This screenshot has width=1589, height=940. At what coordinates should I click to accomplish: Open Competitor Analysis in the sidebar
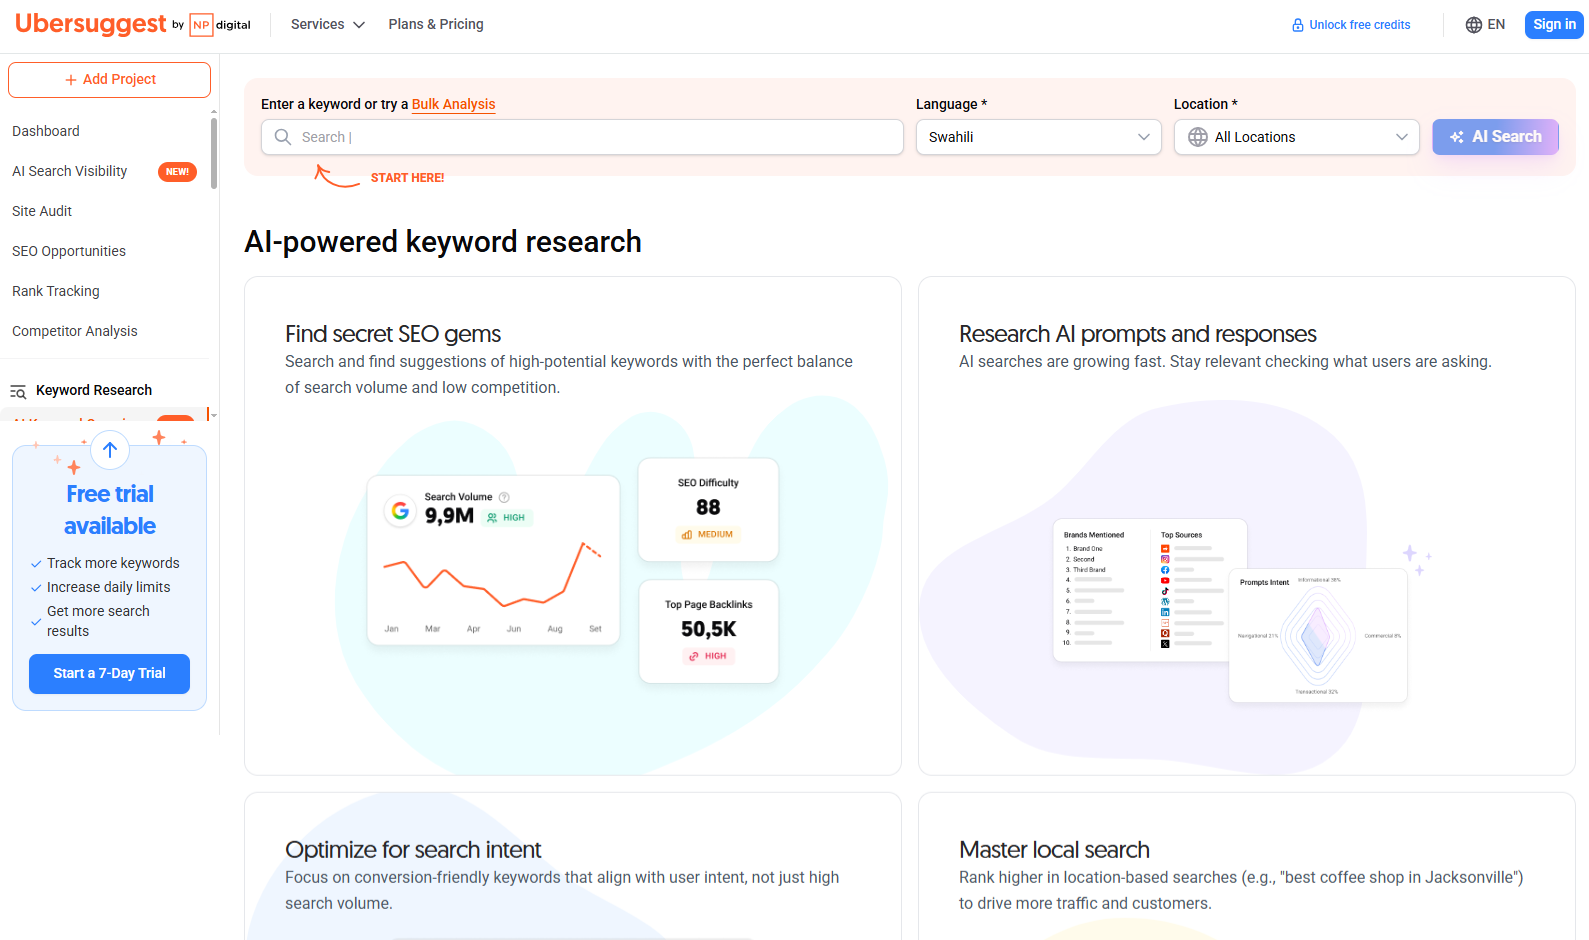click(x=75, y=331)
